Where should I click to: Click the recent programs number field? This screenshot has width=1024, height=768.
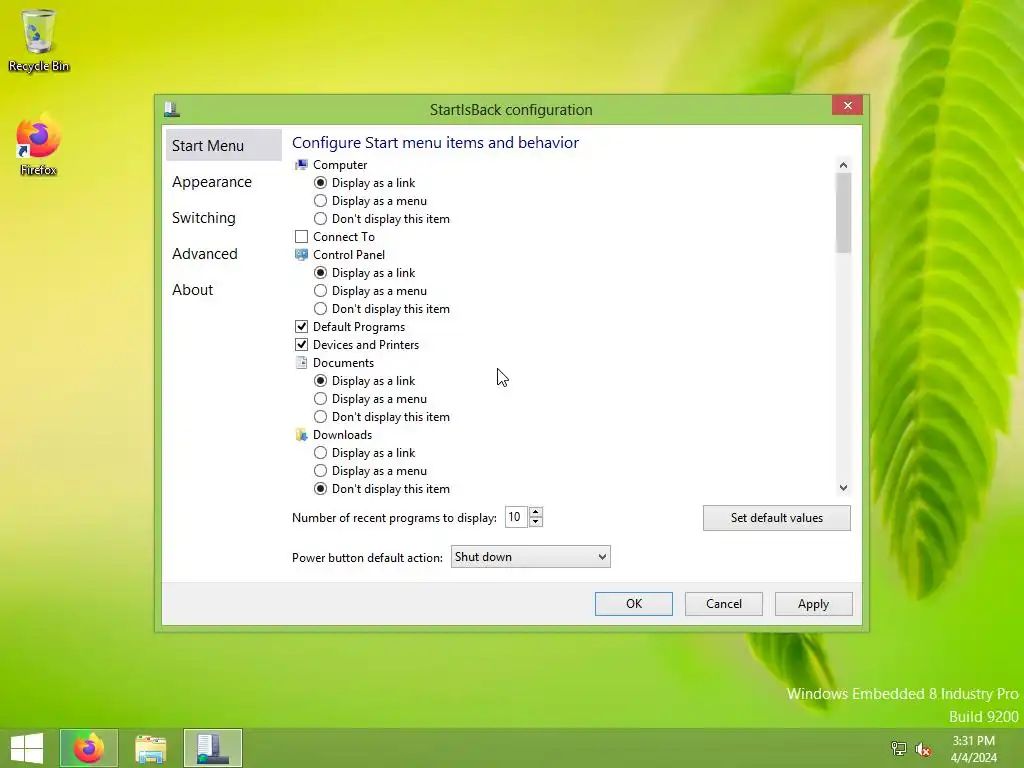tap(516, 517)
